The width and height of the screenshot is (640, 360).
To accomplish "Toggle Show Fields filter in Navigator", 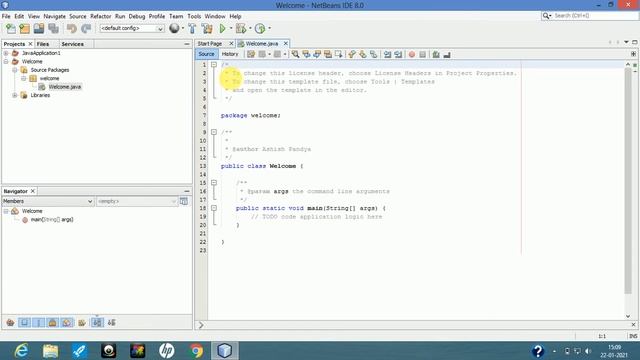I will point(24,323).
